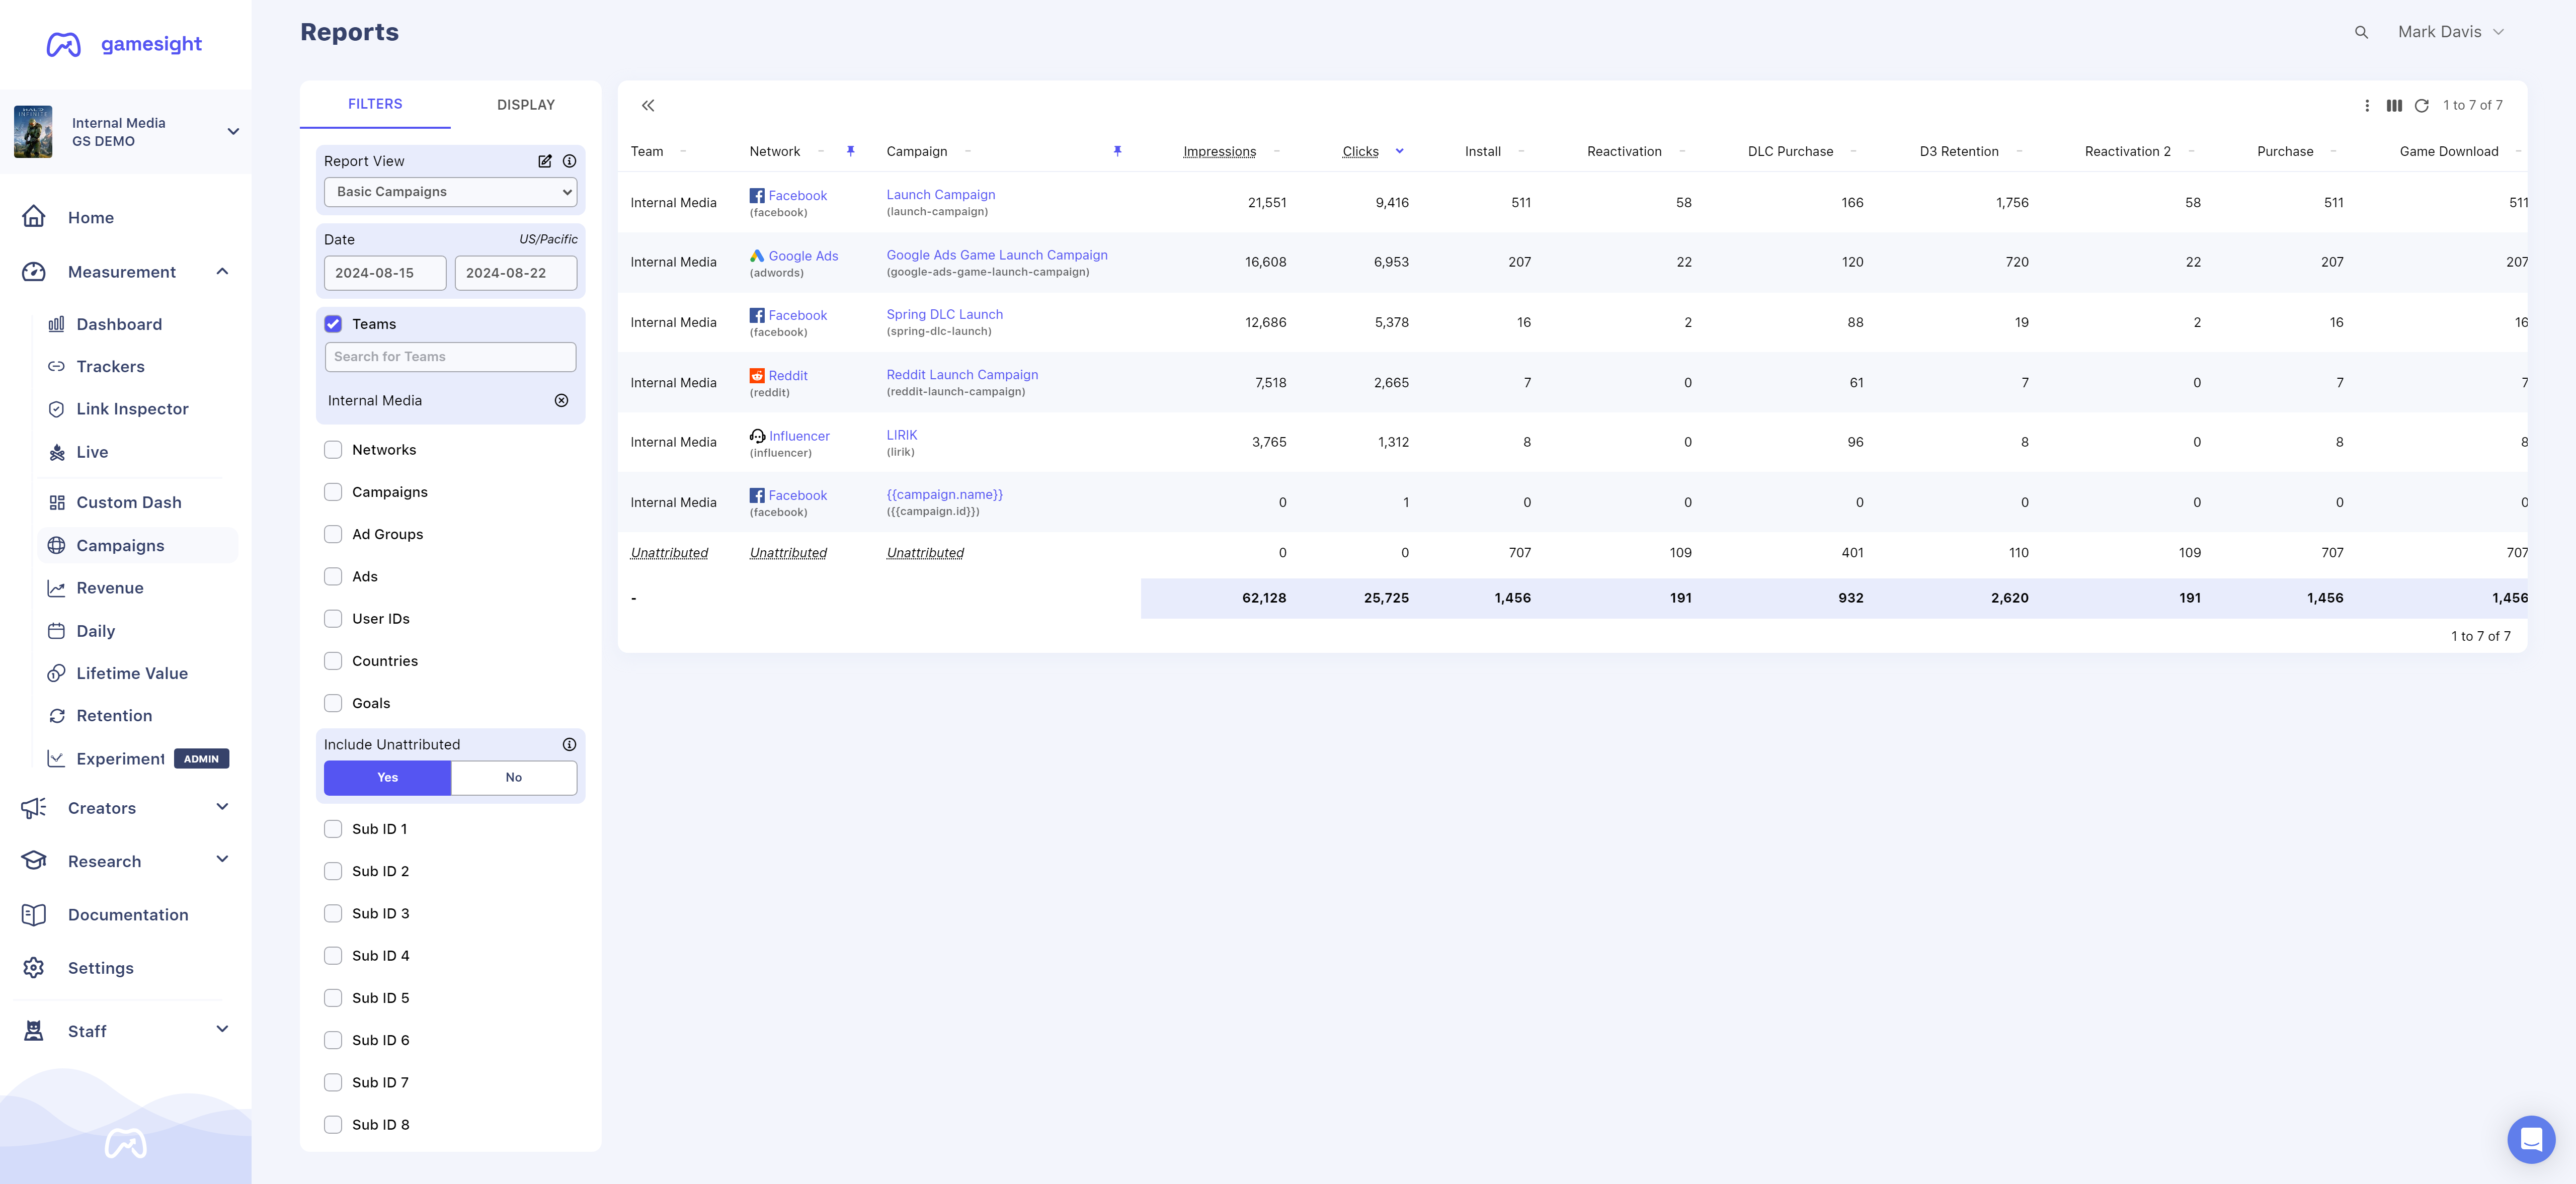Collapse the filters panel with double-chevron
The height and width of the screenshot is (1184, 2576).
point(648,105)
